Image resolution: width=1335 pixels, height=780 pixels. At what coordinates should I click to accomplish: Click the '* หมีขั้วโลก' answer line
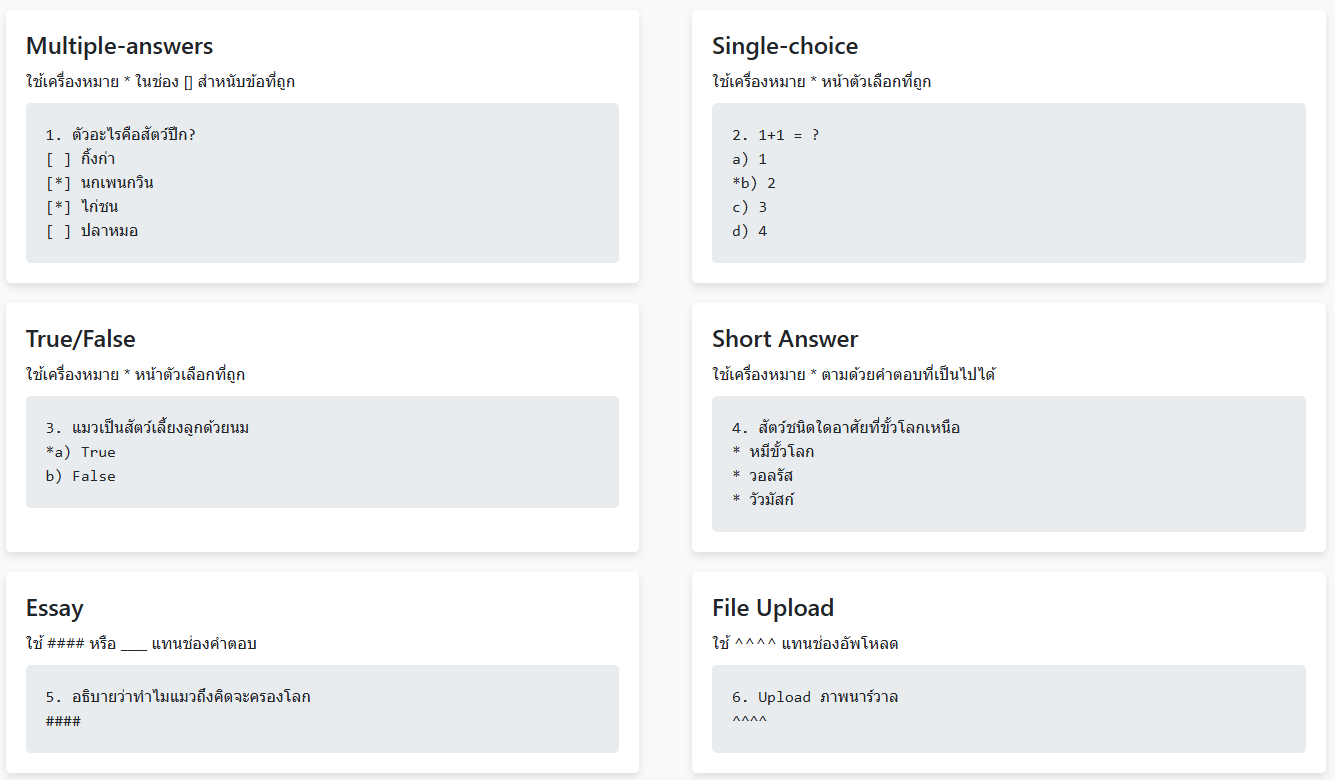(773, 452)
